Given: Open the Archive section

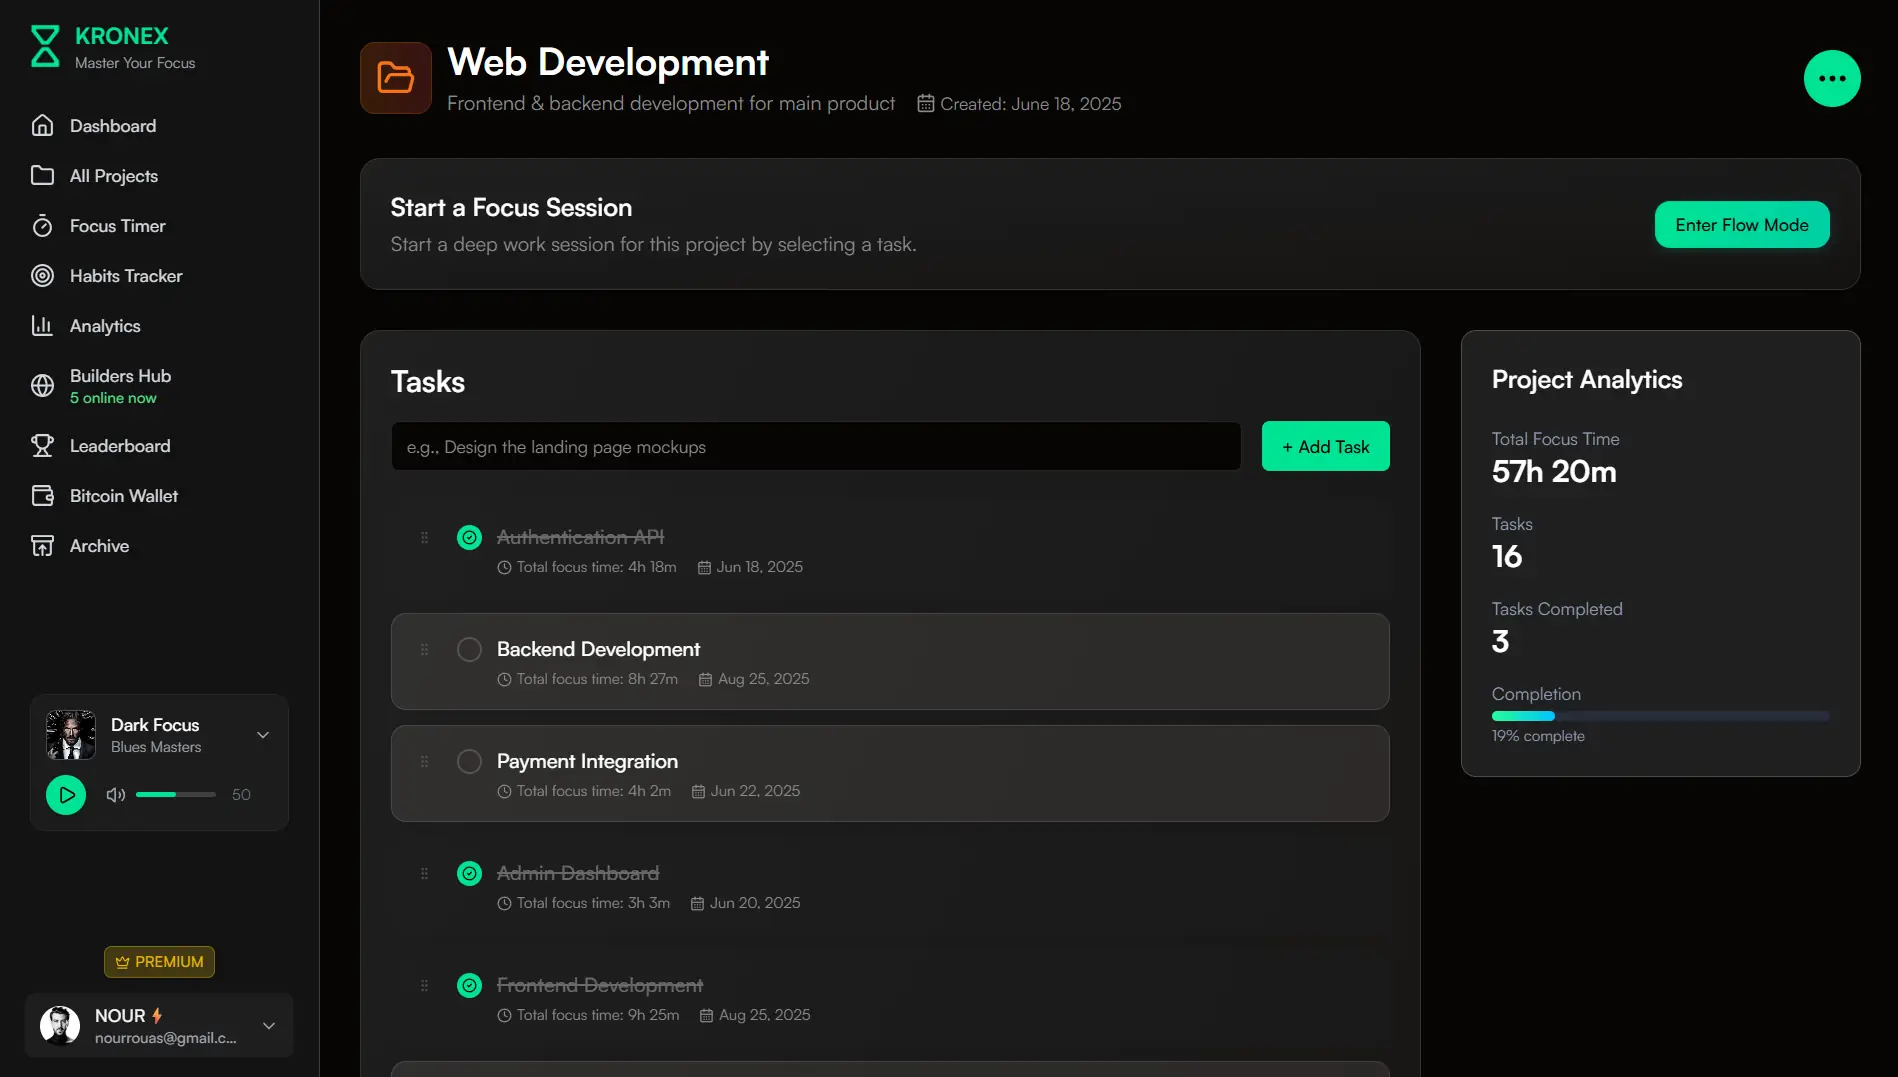Looking at the screenshot, I should click(99, 546).
